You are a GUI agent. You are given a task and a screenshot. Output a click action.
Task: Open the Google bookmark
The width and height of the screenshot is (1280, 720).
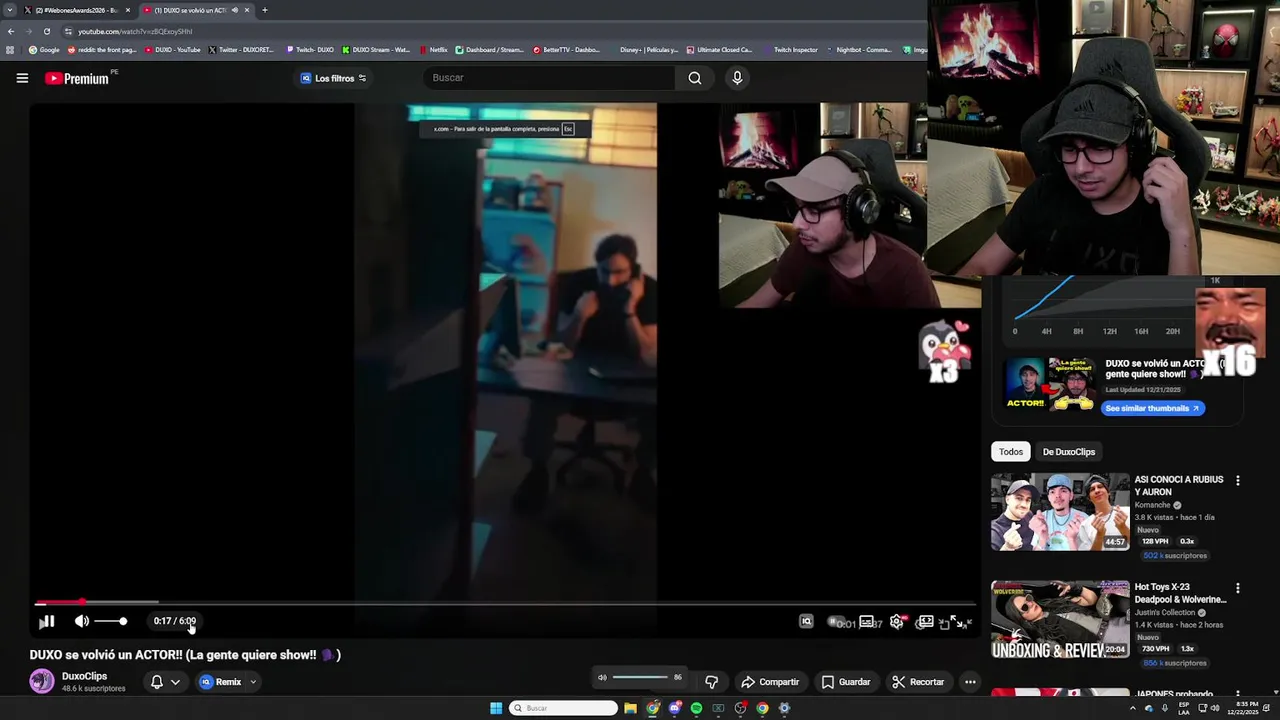[x=44, y=50]
